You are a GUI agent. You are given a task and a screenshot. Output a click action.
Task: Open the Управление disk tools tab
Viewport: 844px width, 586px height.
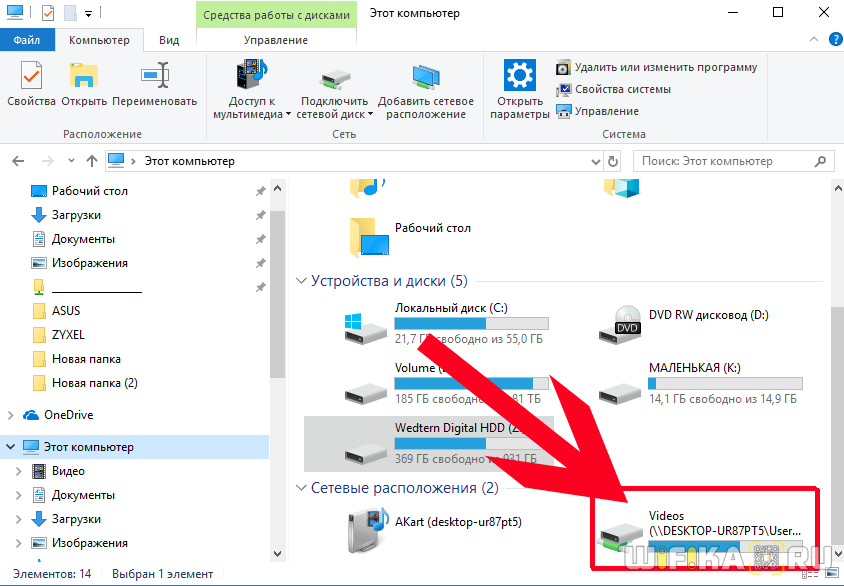click(x=276, y=40)
